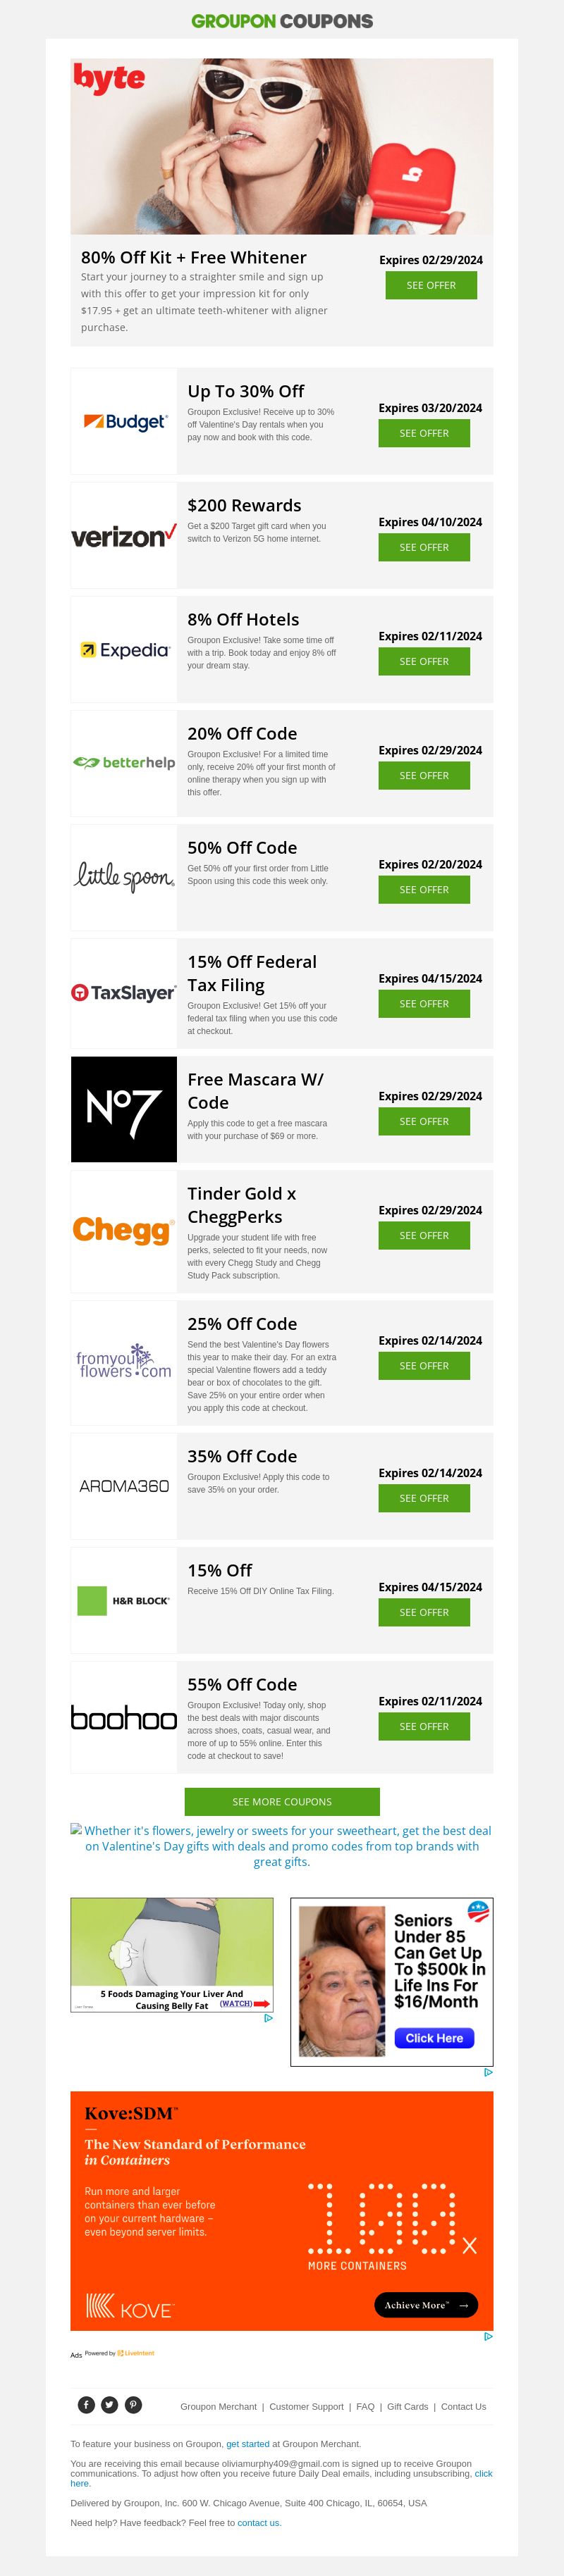Click the AdChoices icon below the Kove banner
Screen dimensions: 564x2576
pos(488,2336)
